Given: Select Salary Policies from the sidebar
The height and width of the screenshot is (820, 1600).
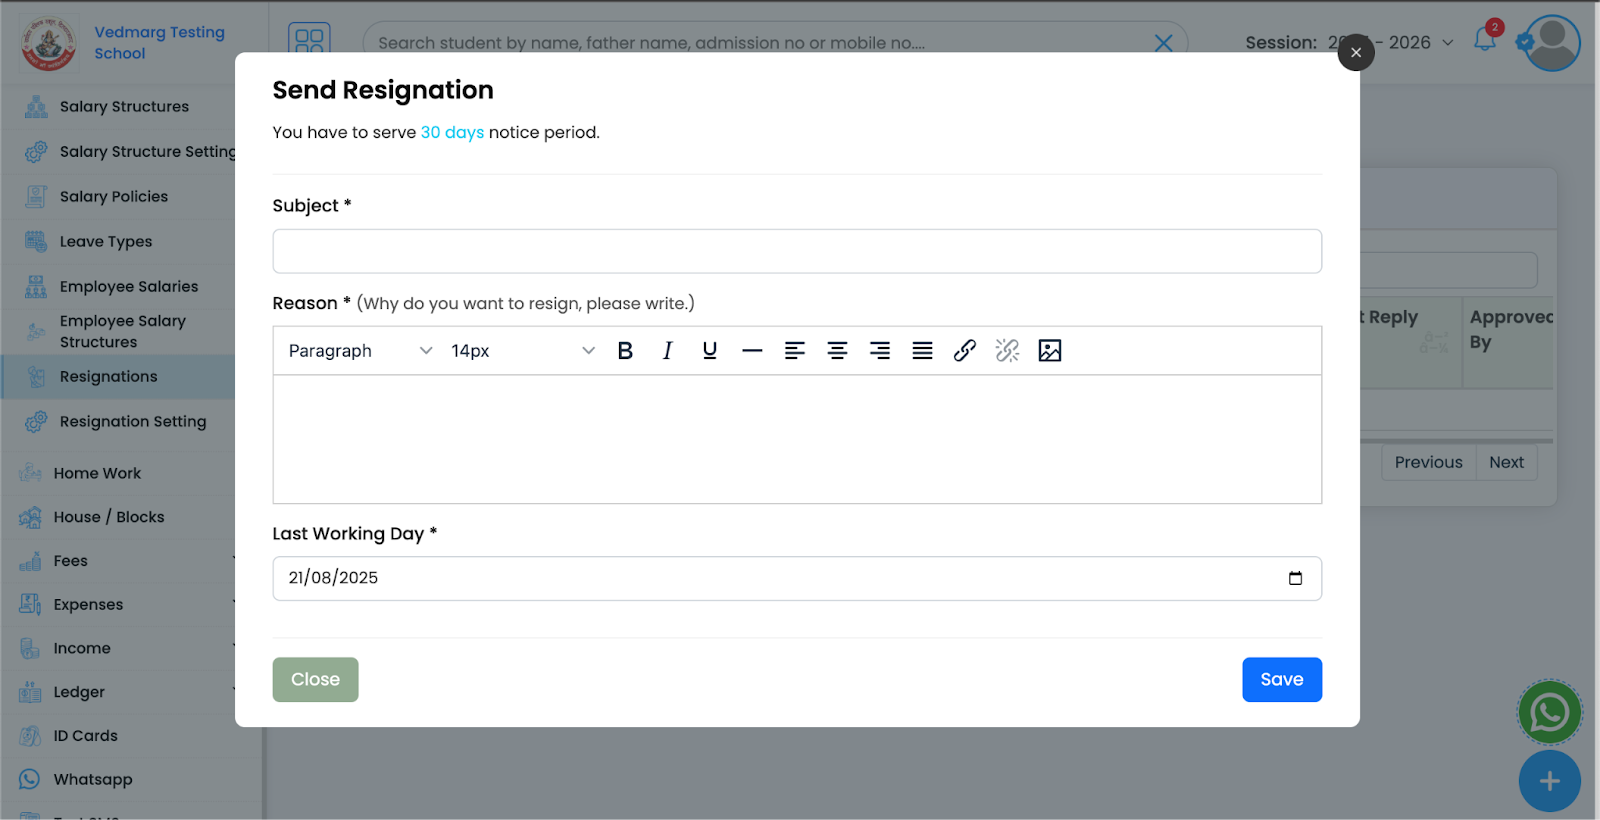Looking at the screenshot, I should 113,197.
